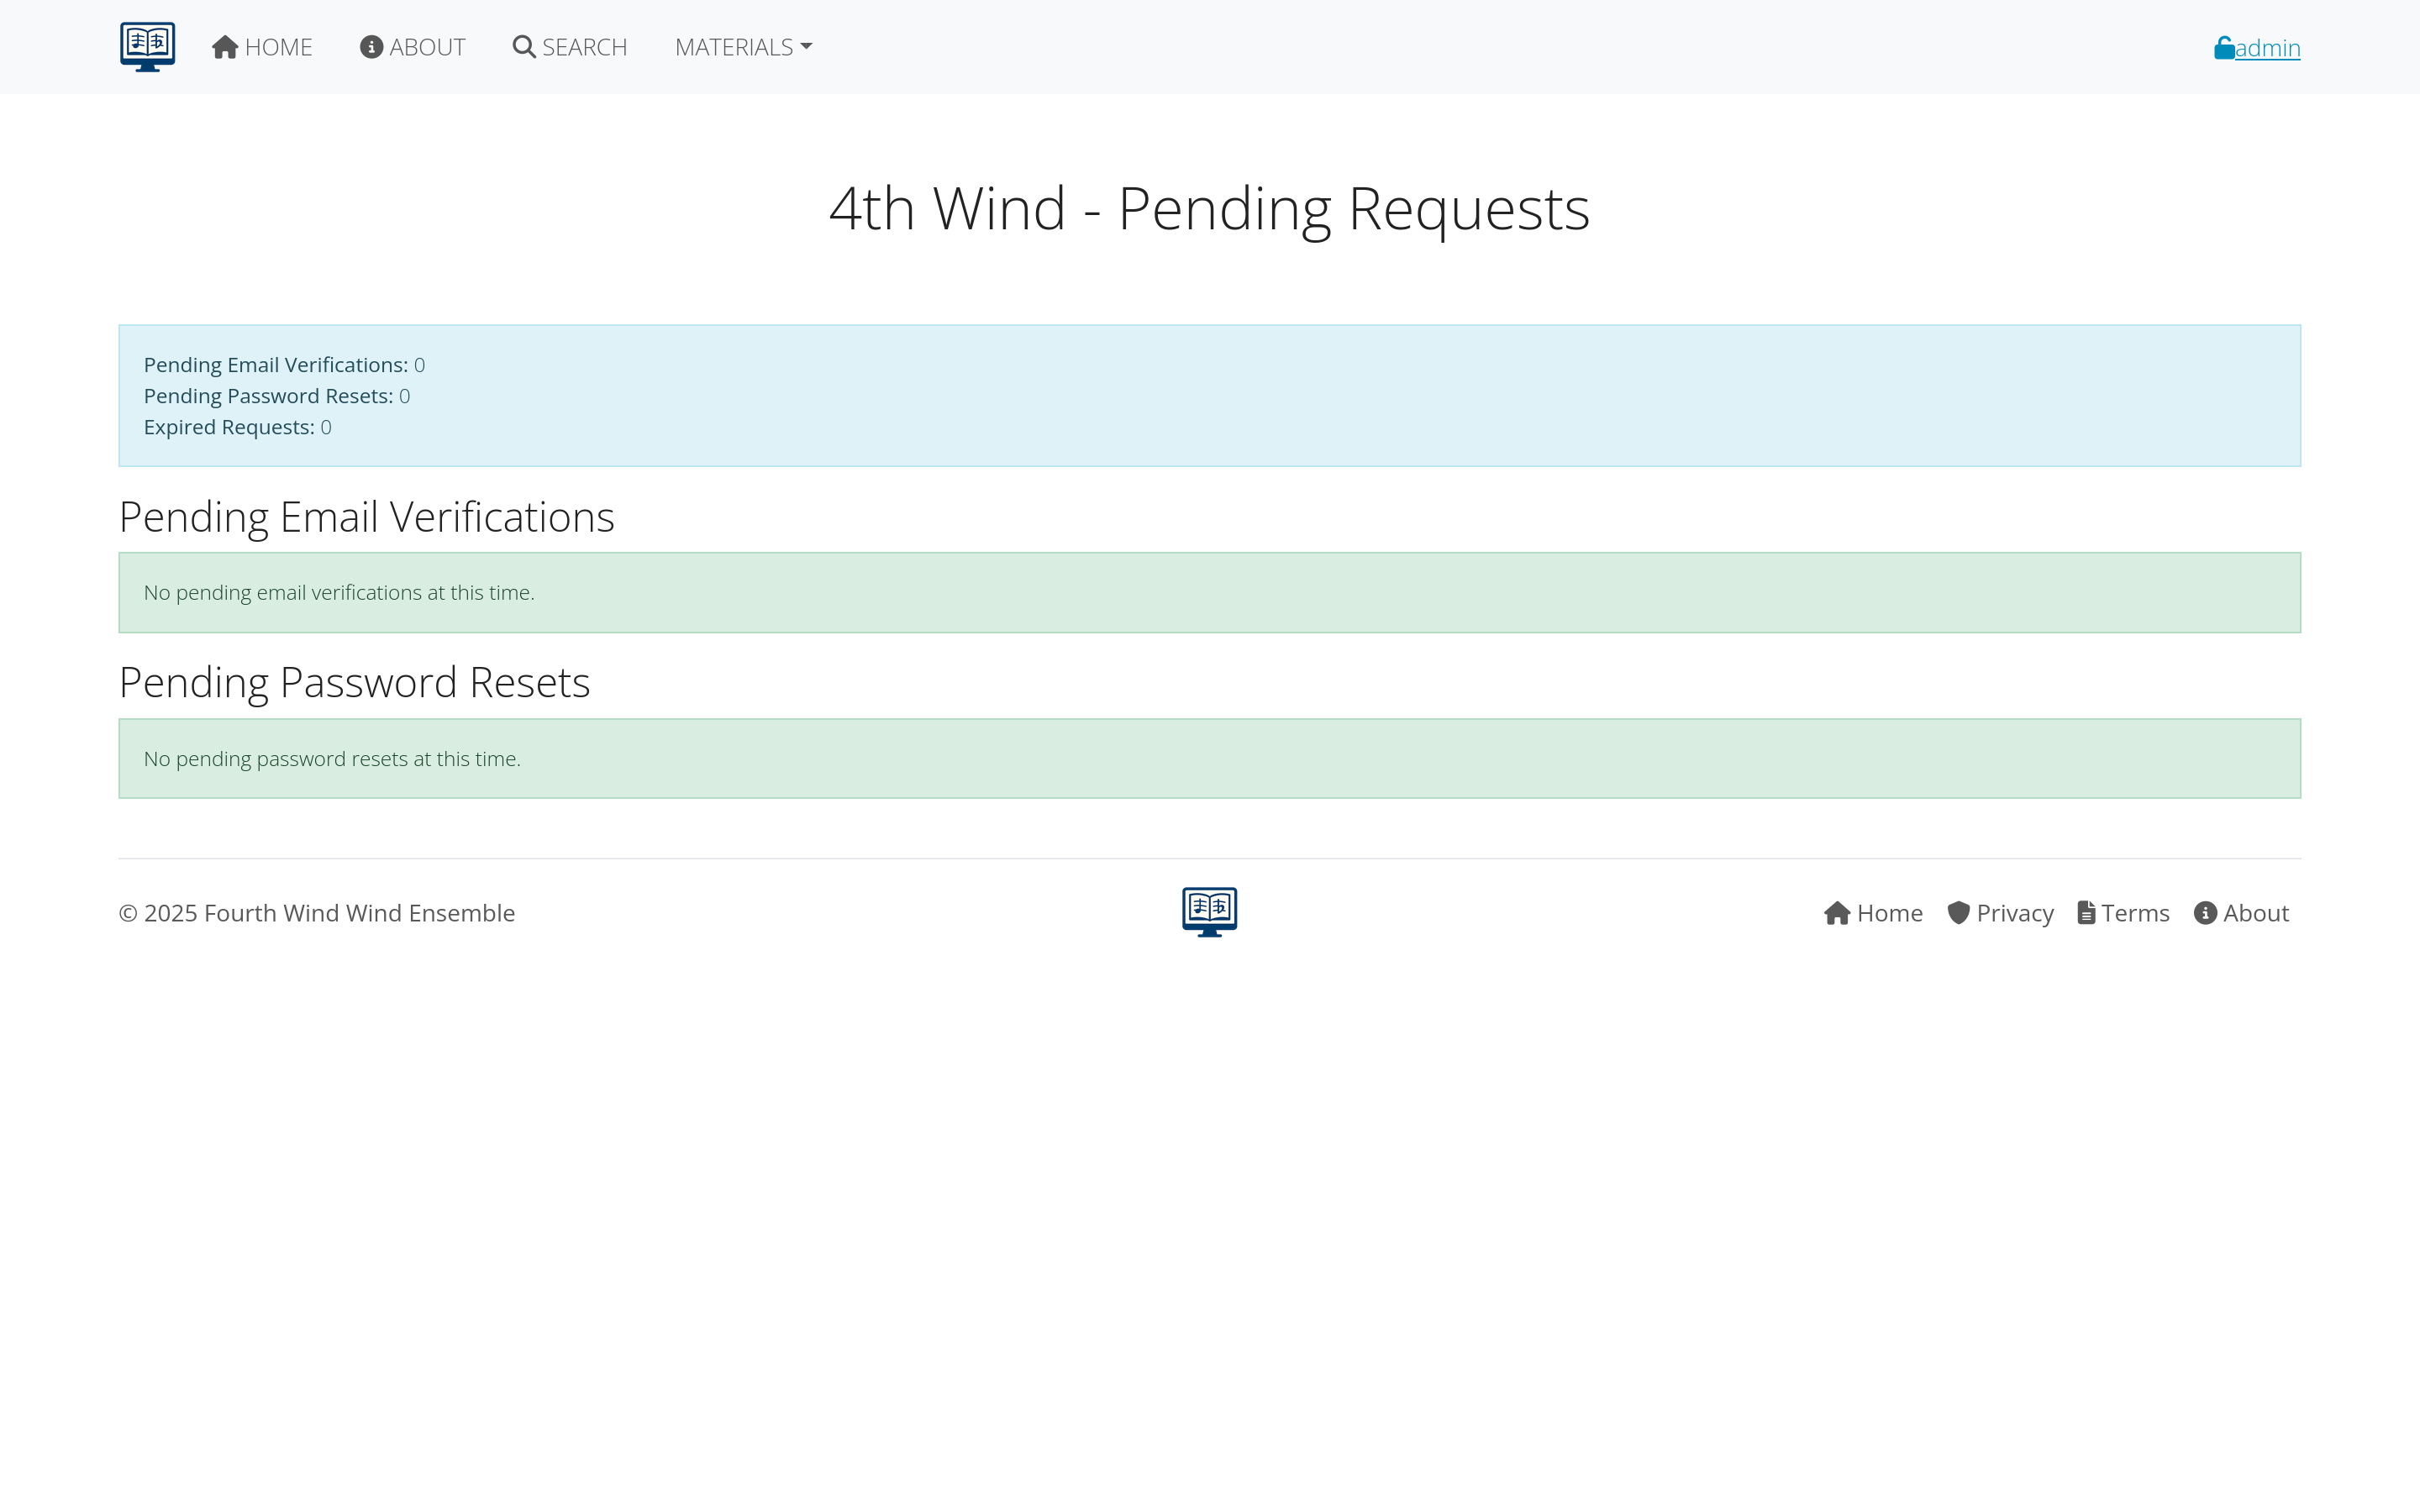Click the house icon beside HOME

(225, 47)
